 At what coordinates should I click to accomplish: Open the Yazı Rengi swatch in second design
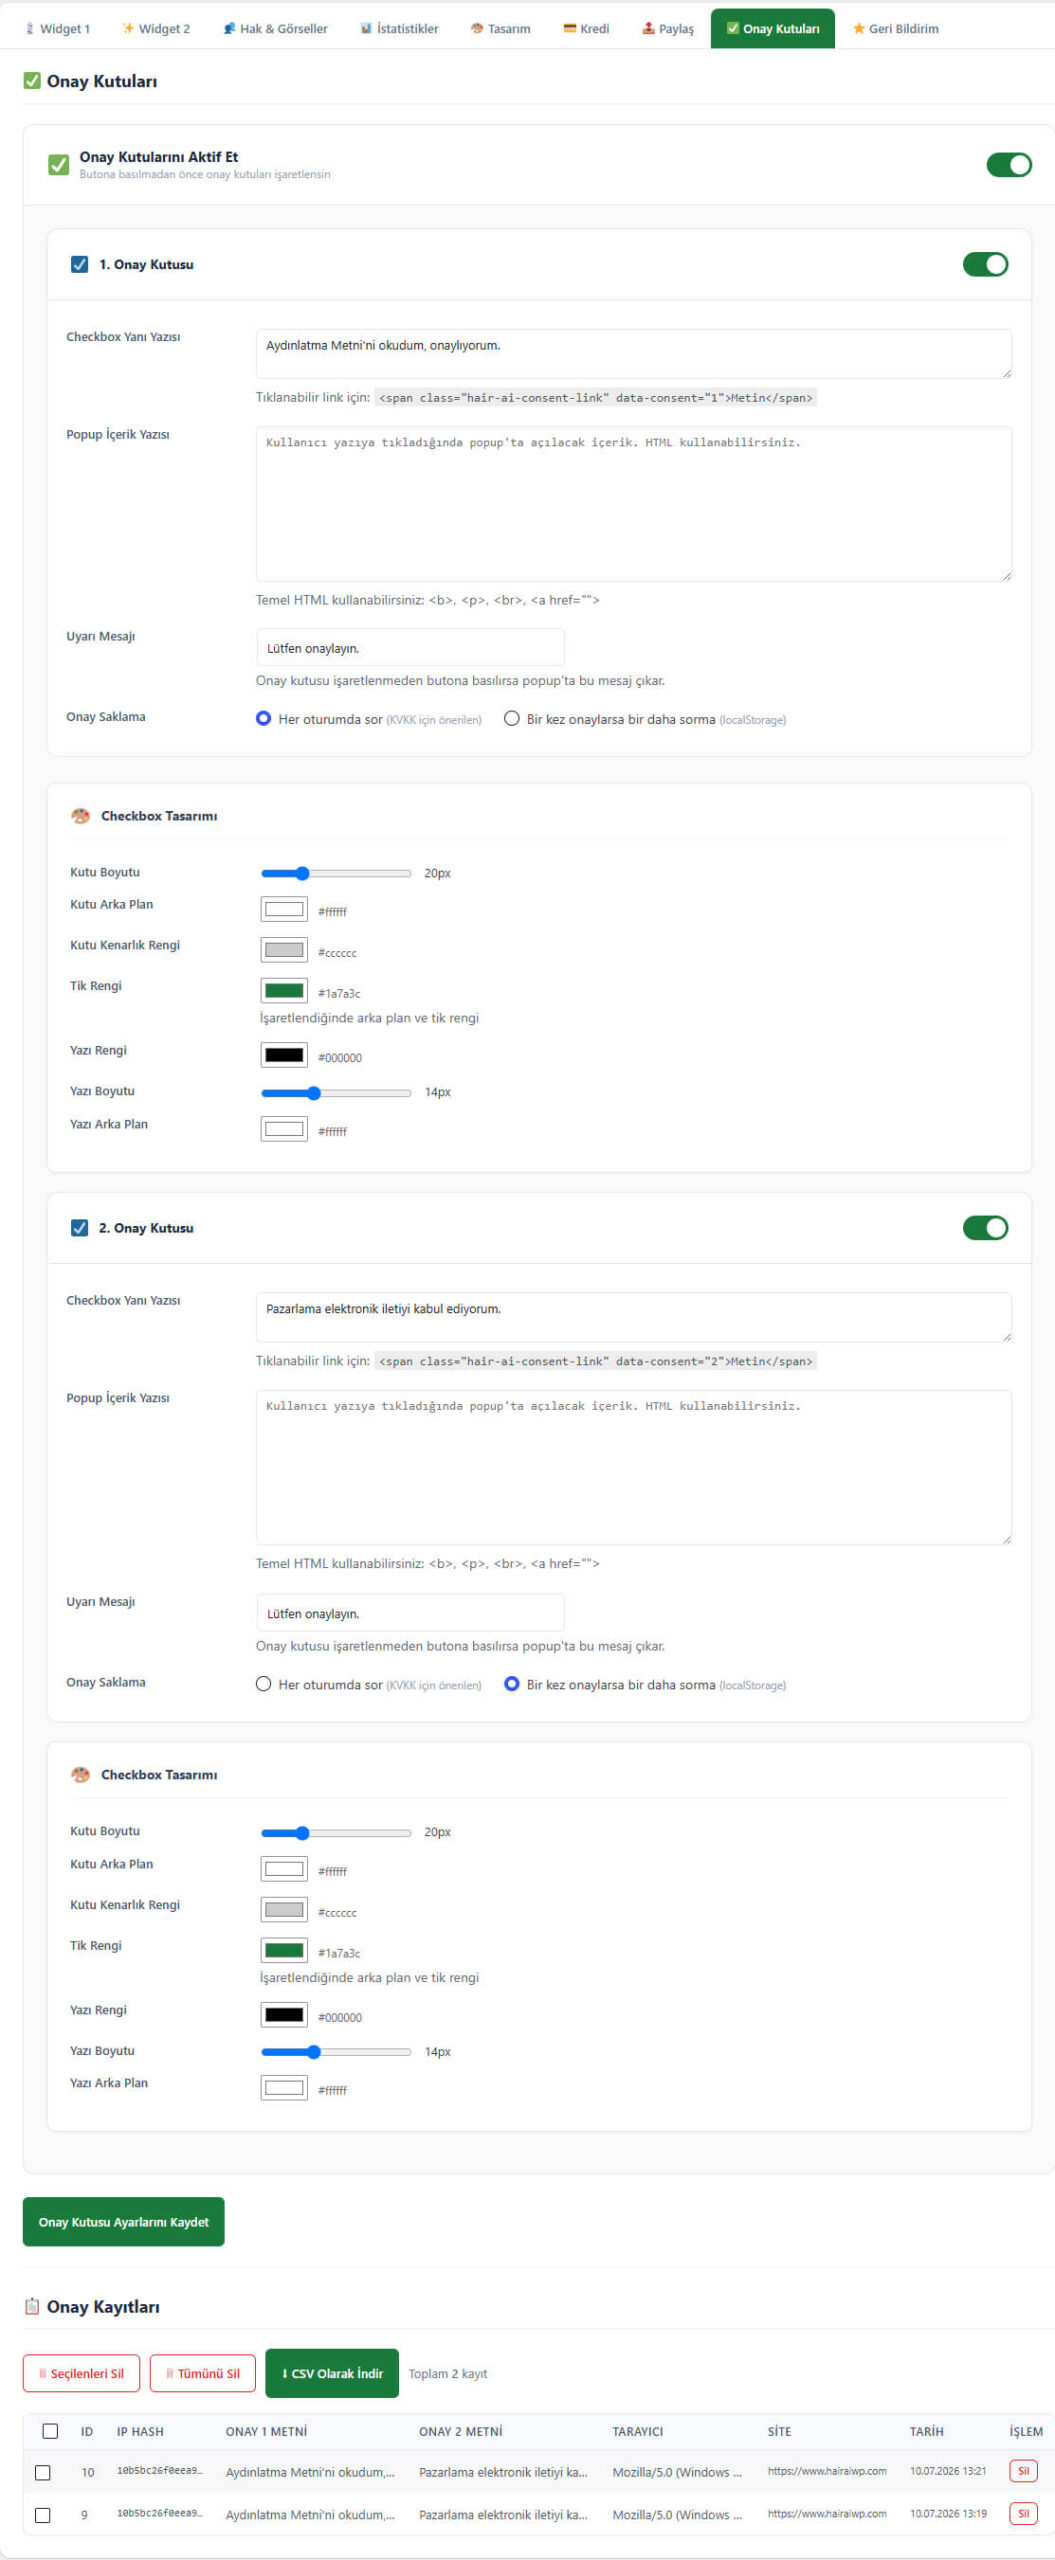[284, 2014]
